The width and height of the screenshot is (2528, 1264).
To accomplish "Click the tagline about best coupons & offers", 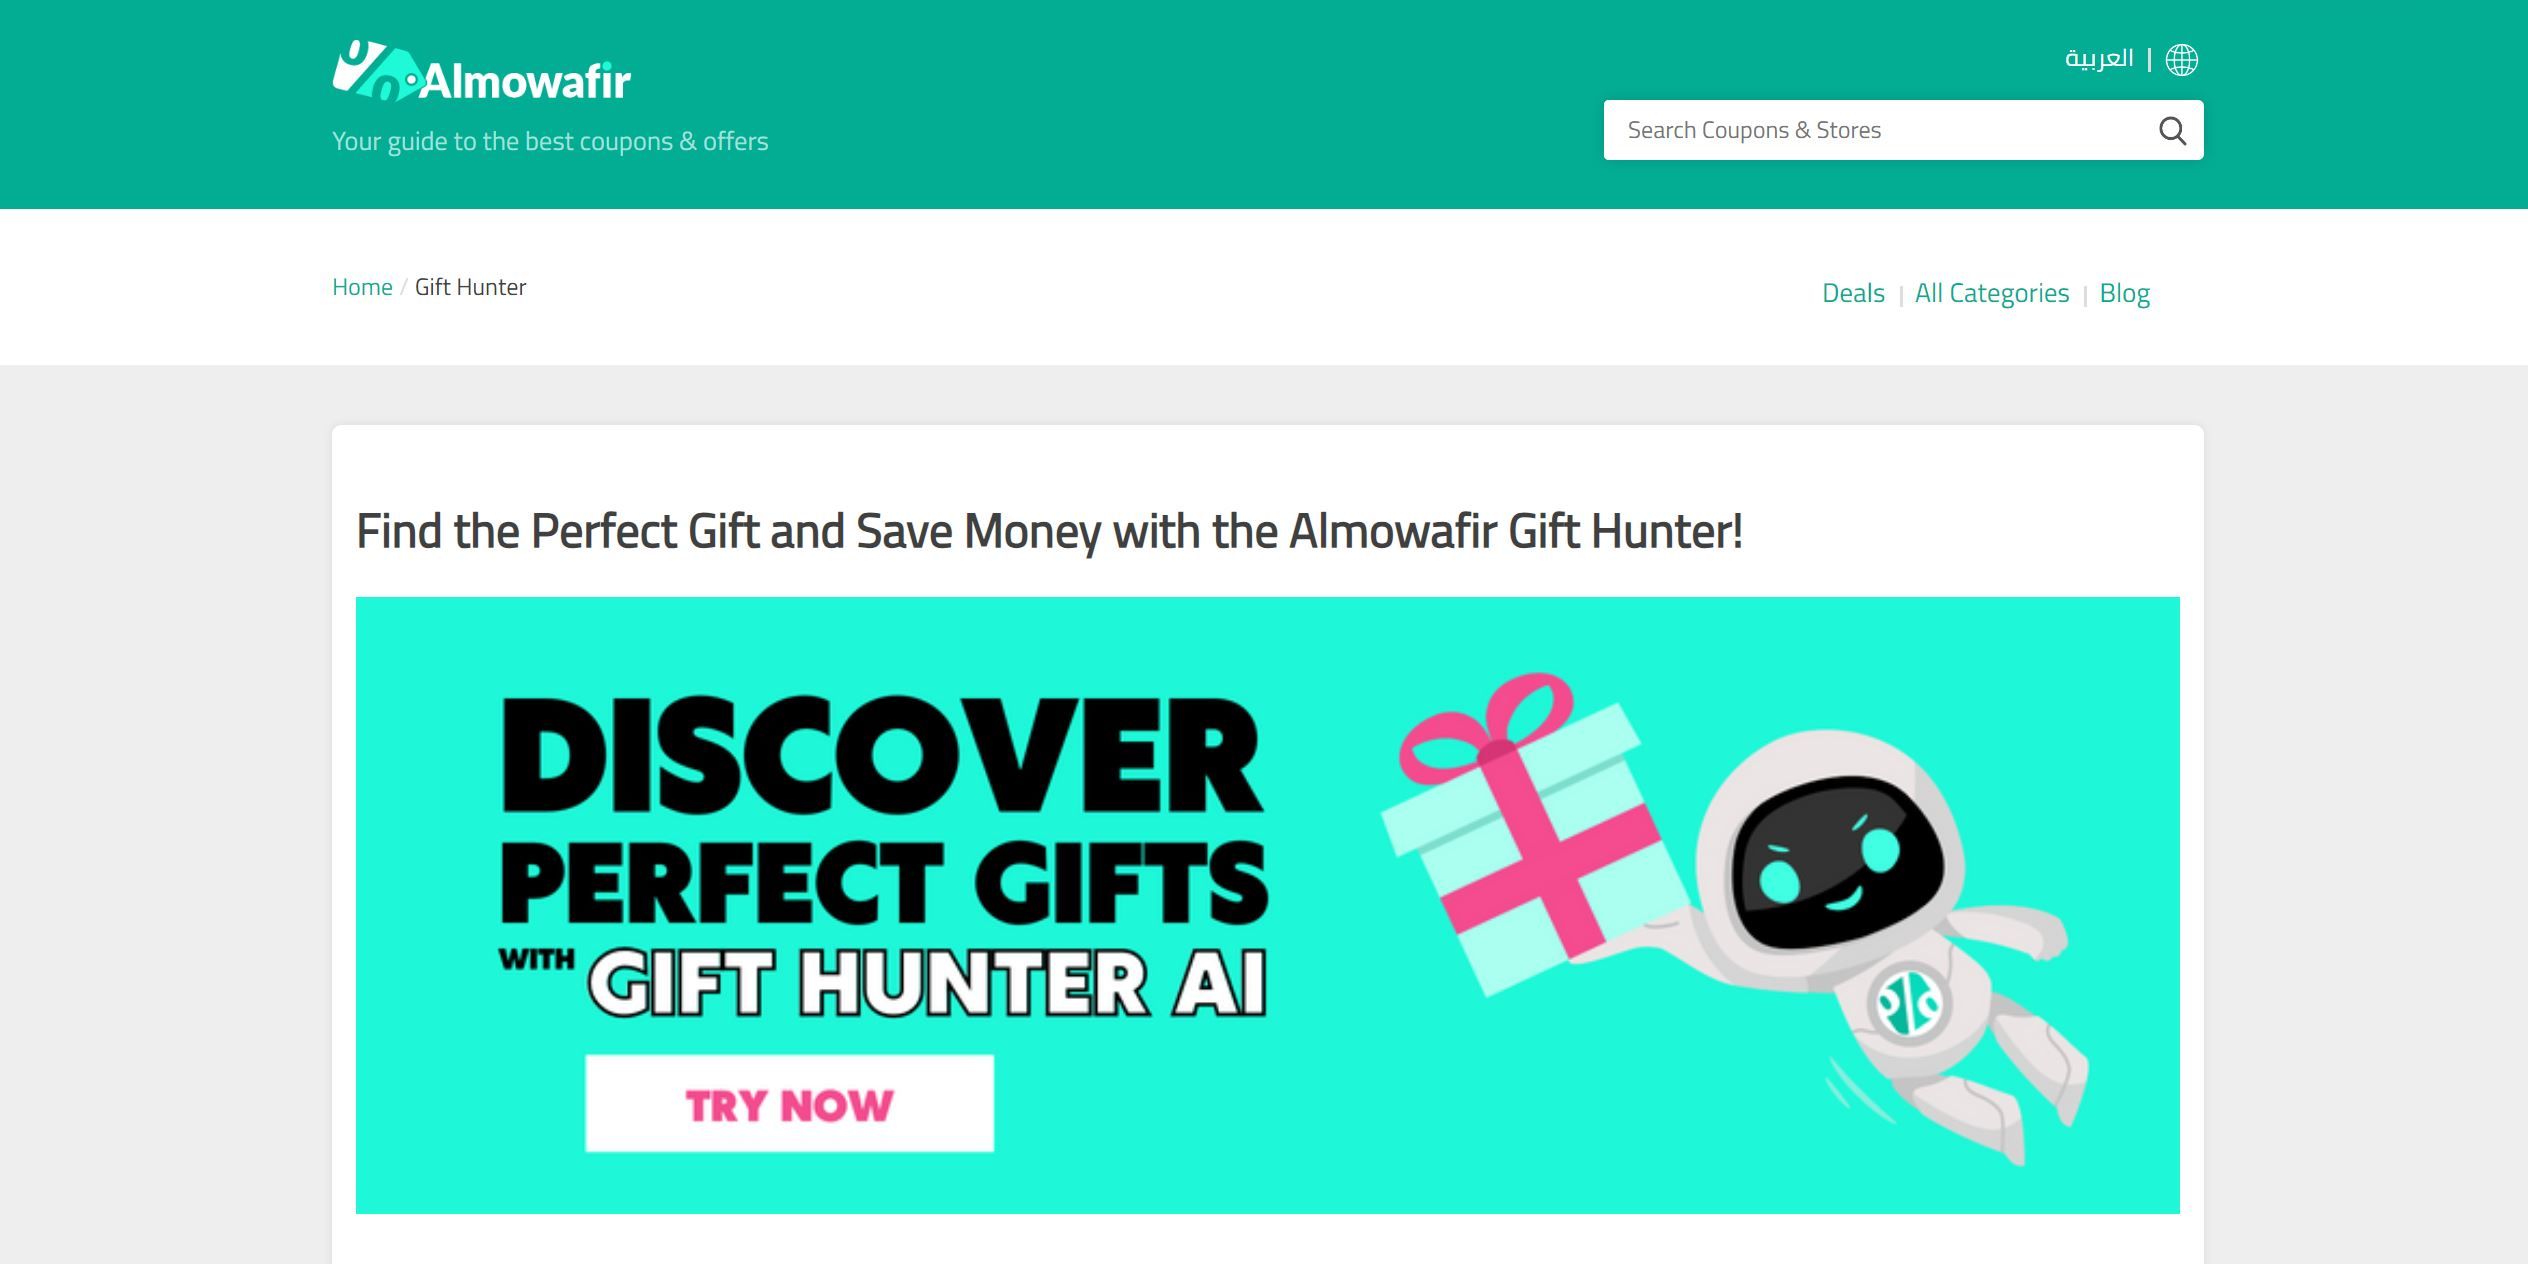I will pyautogui.click(x=550, y=141).
